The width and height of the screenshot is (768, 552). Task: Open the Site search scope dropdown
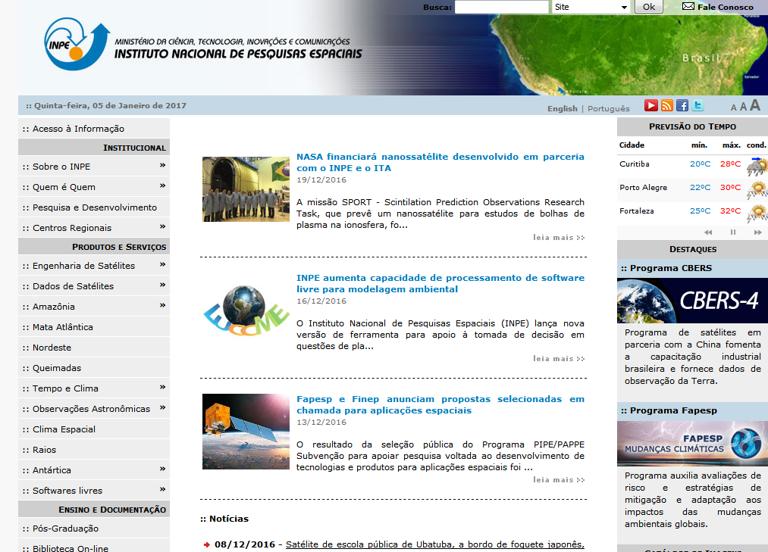[x=591, y=7]
